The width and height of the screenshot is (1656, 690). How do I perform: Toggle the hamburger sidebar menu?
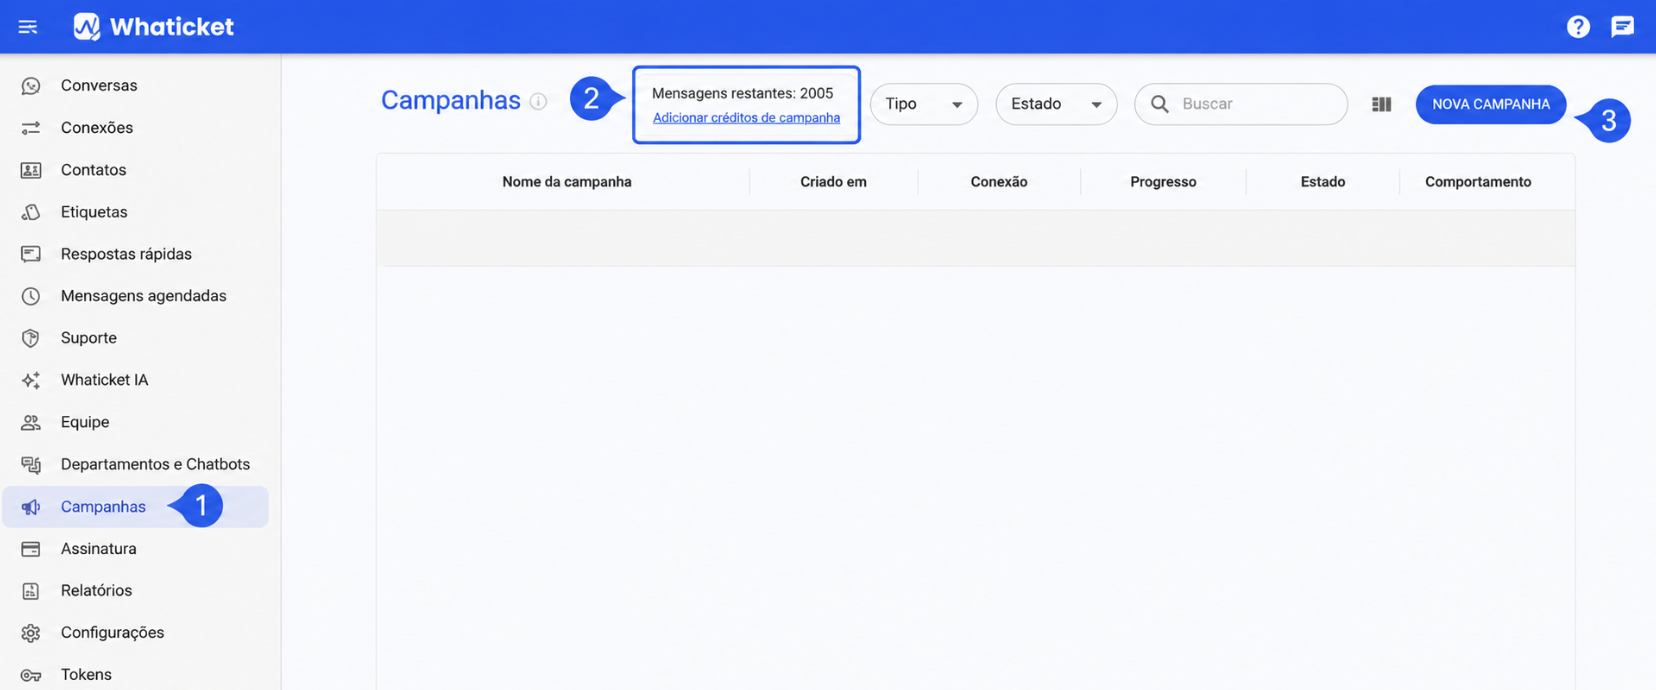tap(28, 27)
